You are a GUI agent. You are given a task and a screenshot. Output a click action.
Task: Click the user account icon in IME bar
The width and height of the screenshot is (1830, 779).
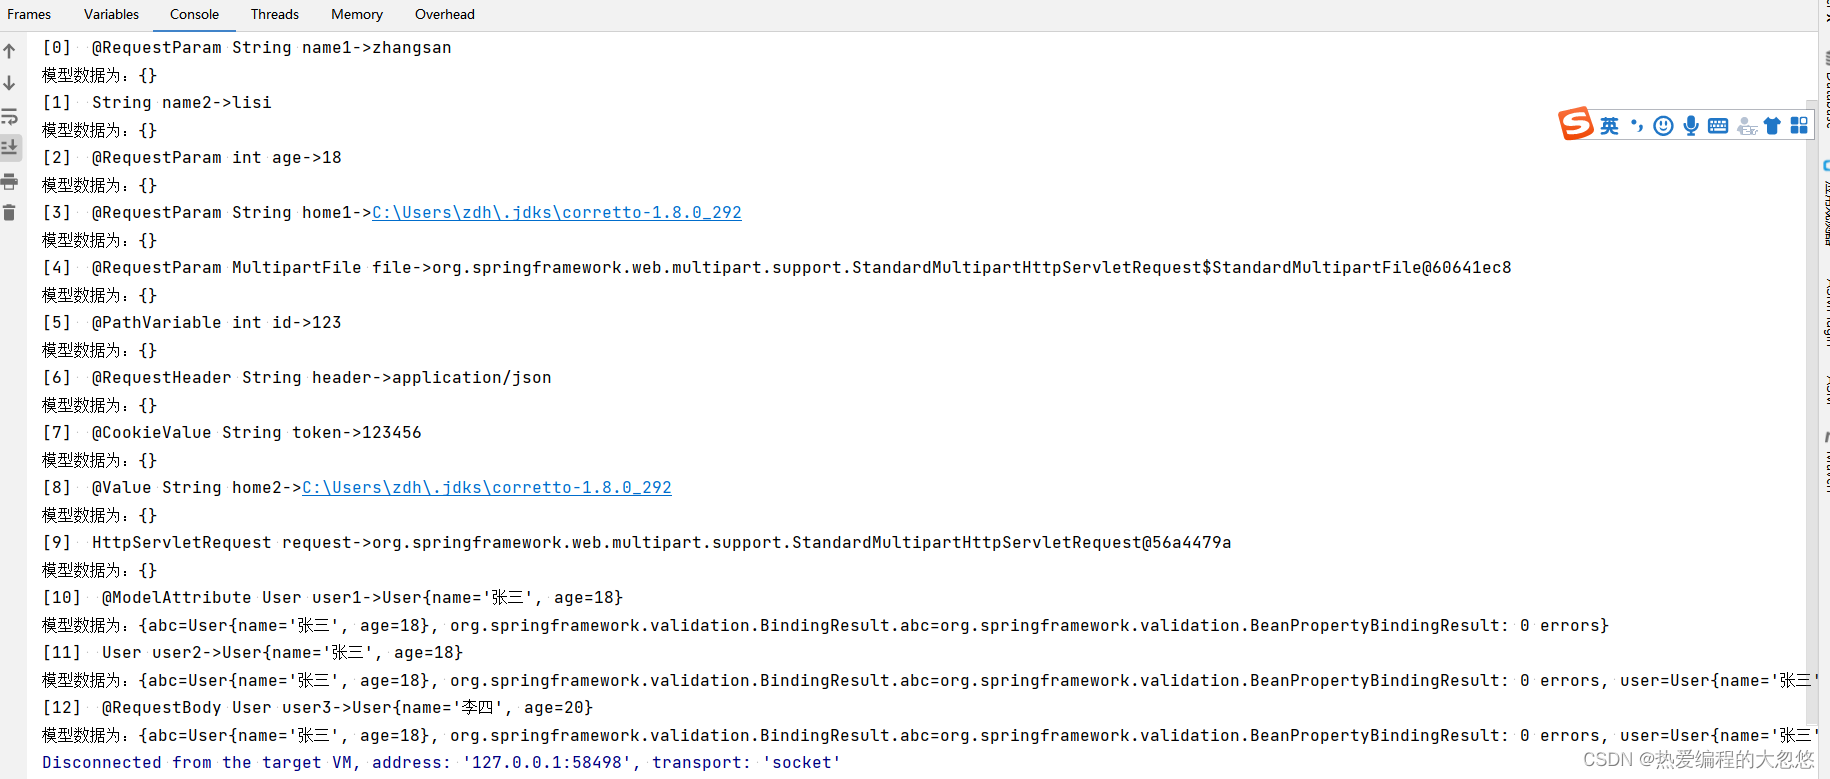[x=1747, y=126]
